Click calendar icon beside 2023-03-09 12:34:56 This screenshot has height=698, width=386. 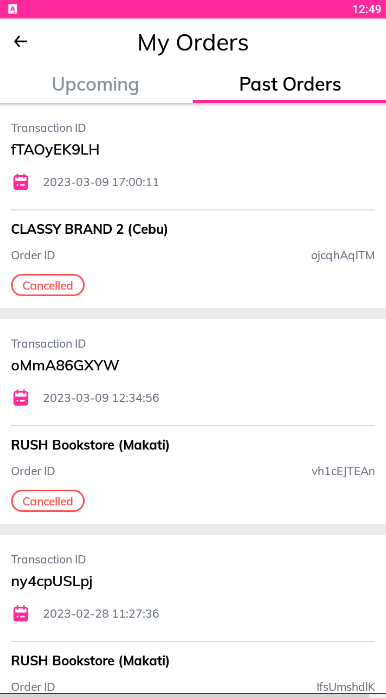coord(20,398)
